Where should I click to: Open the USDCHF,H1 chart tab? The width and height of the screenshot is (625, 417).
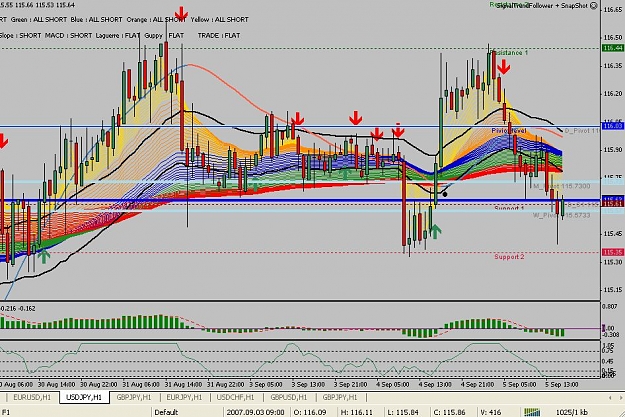point(235,397)
